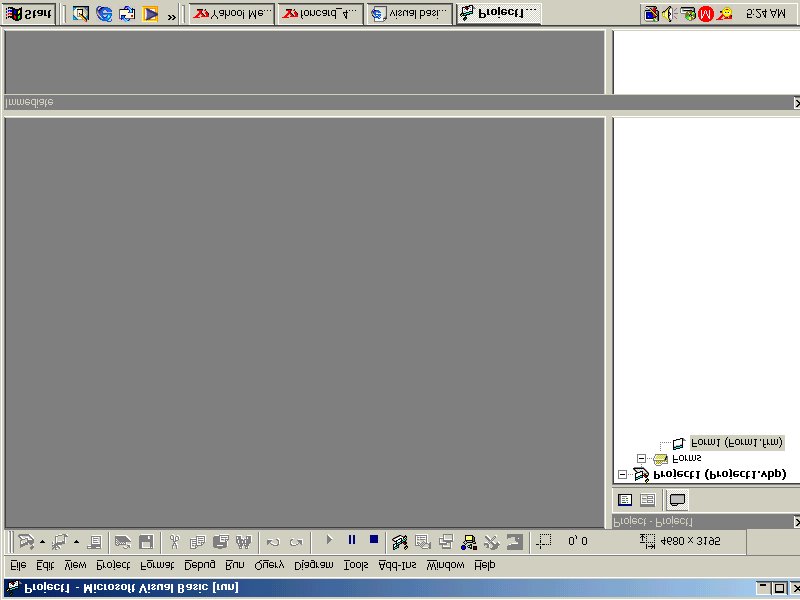Open the Menu Editor from the toolbar
The width and height of the screenshot is (800, 600).
(x=94, y=541)
